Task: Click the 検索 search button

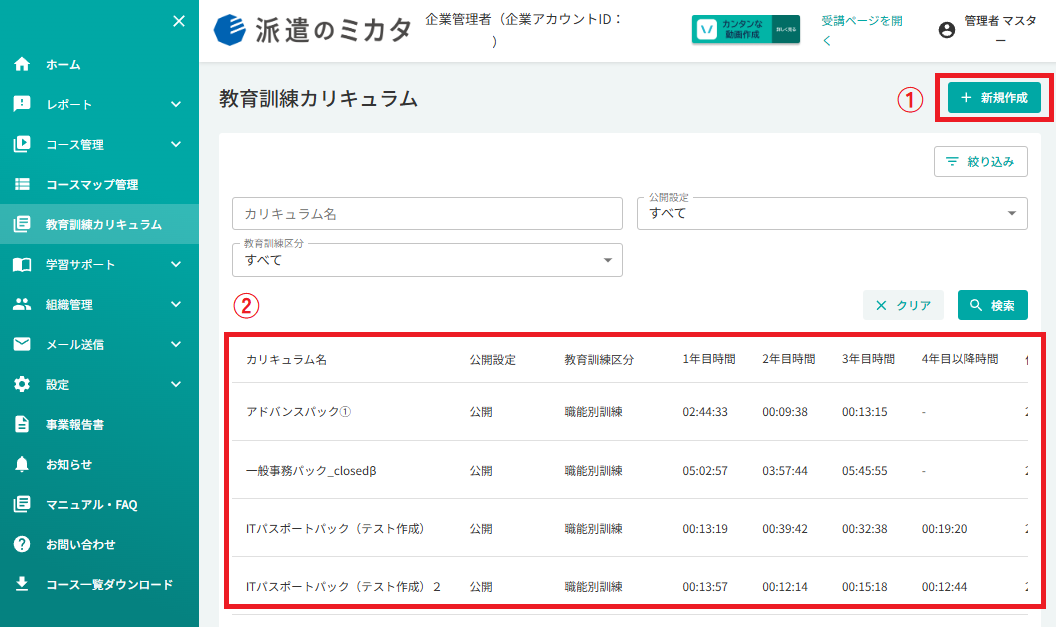Action: point(993,305)
